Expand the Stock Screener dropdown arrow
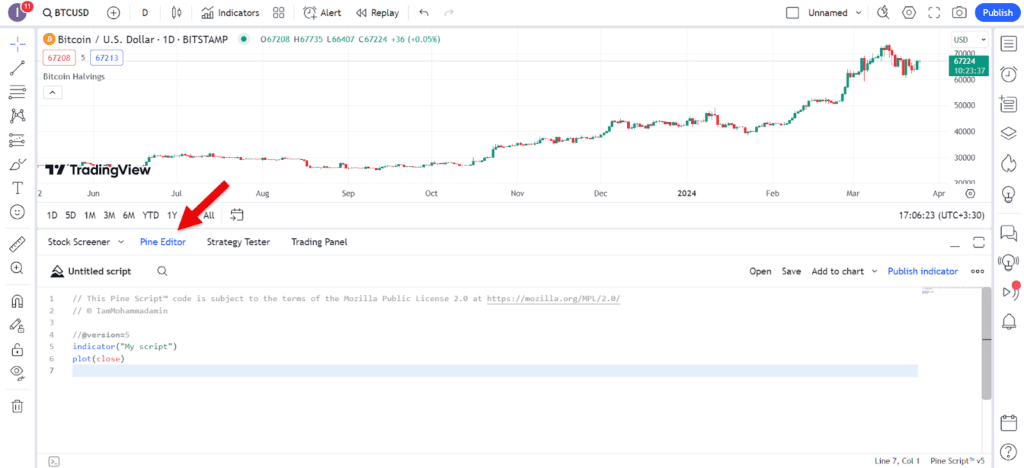 pyautogui.click(x=121, y=242)
